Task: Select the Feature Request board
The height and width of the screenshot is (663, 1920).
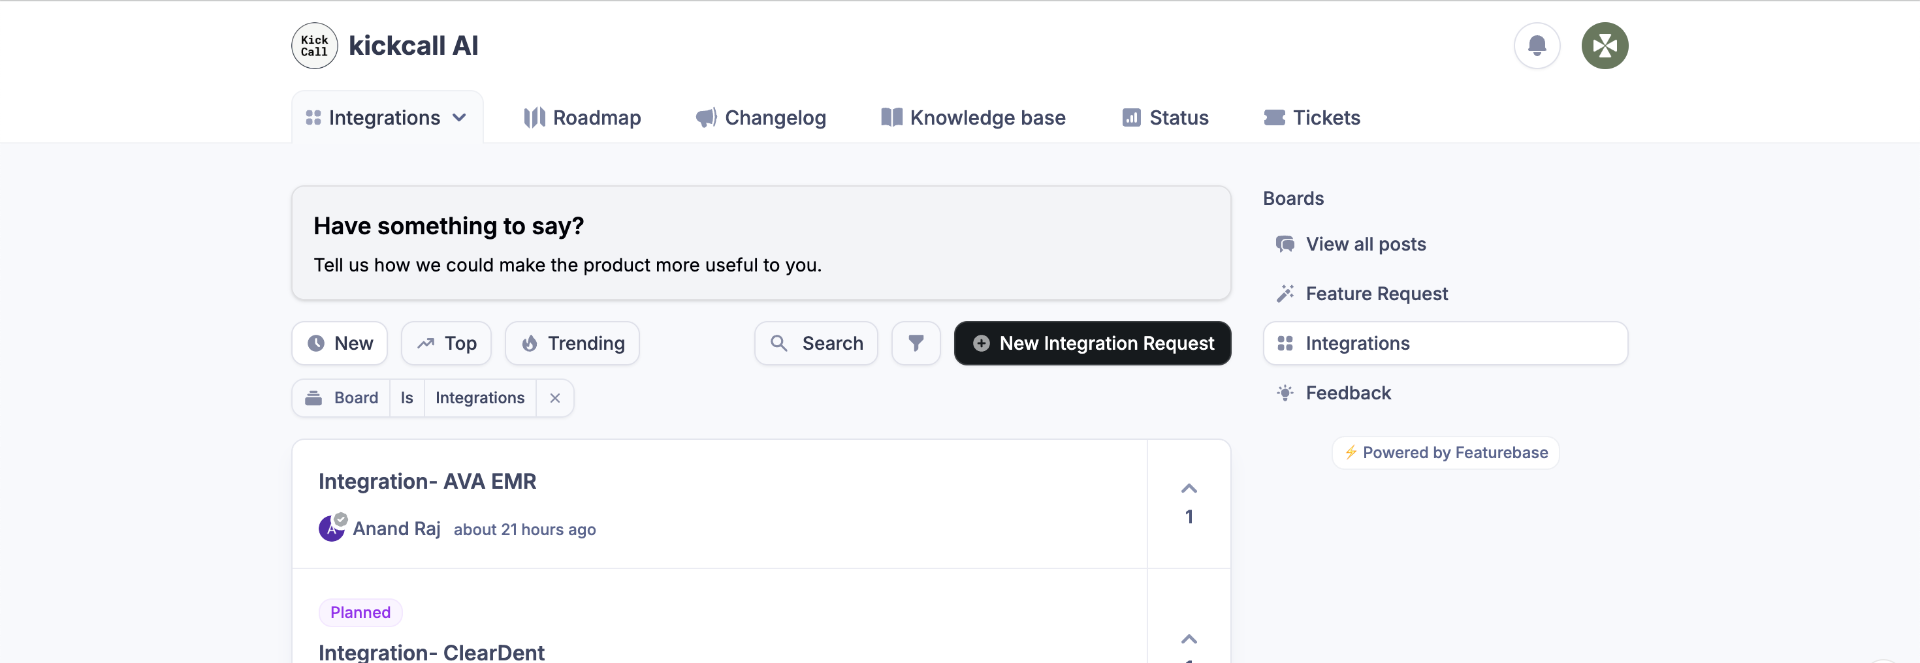Action: pos(1445,294)
